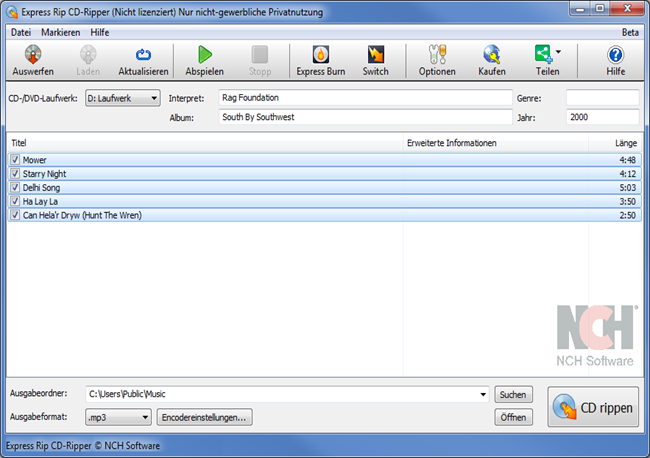Select the Delhi Song track title
This screenshot has width=650, height=458.
click(41, 188)
